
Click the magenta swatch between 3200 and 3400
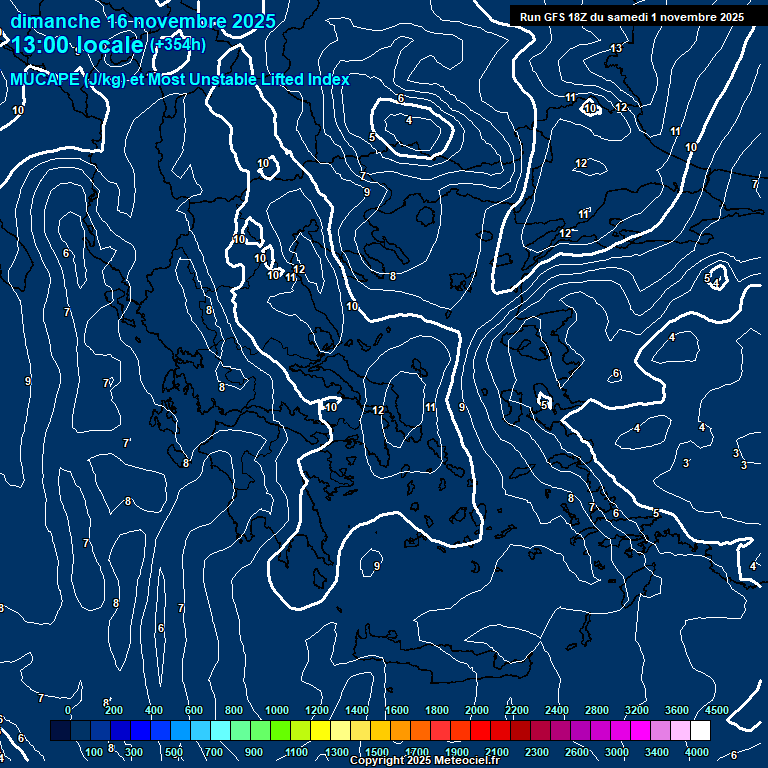coord(640,730)
